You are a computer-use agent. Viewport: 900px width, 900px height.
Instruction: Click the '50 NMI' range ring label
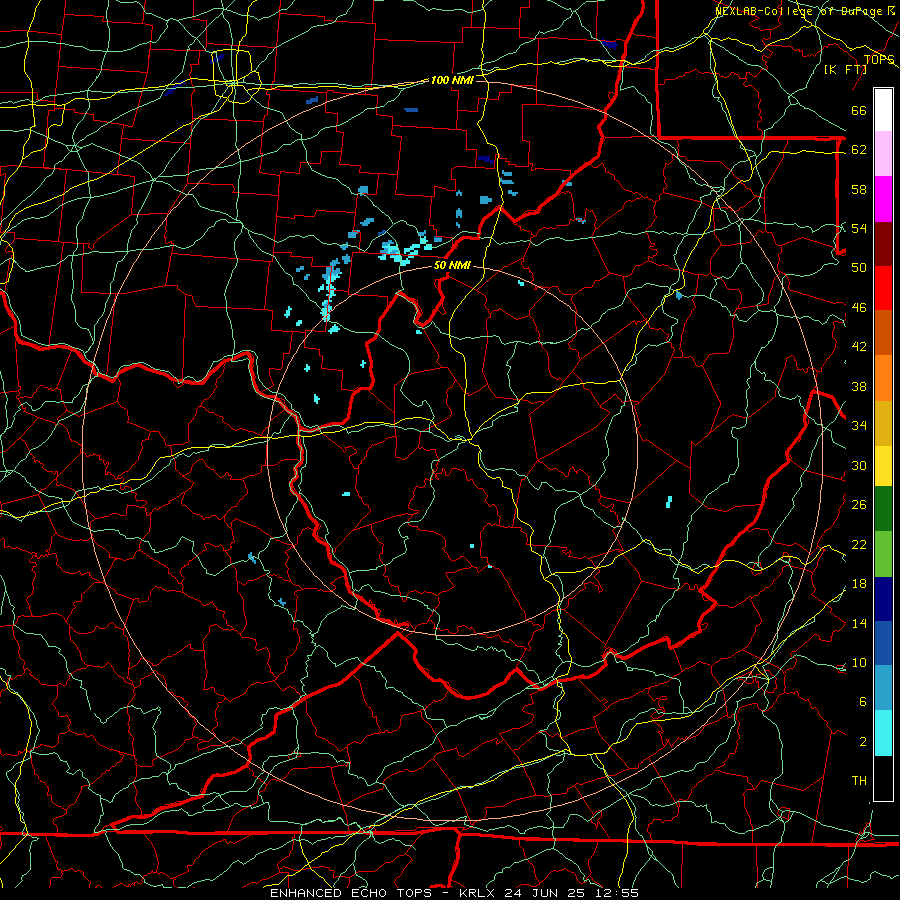coord(452,265)
